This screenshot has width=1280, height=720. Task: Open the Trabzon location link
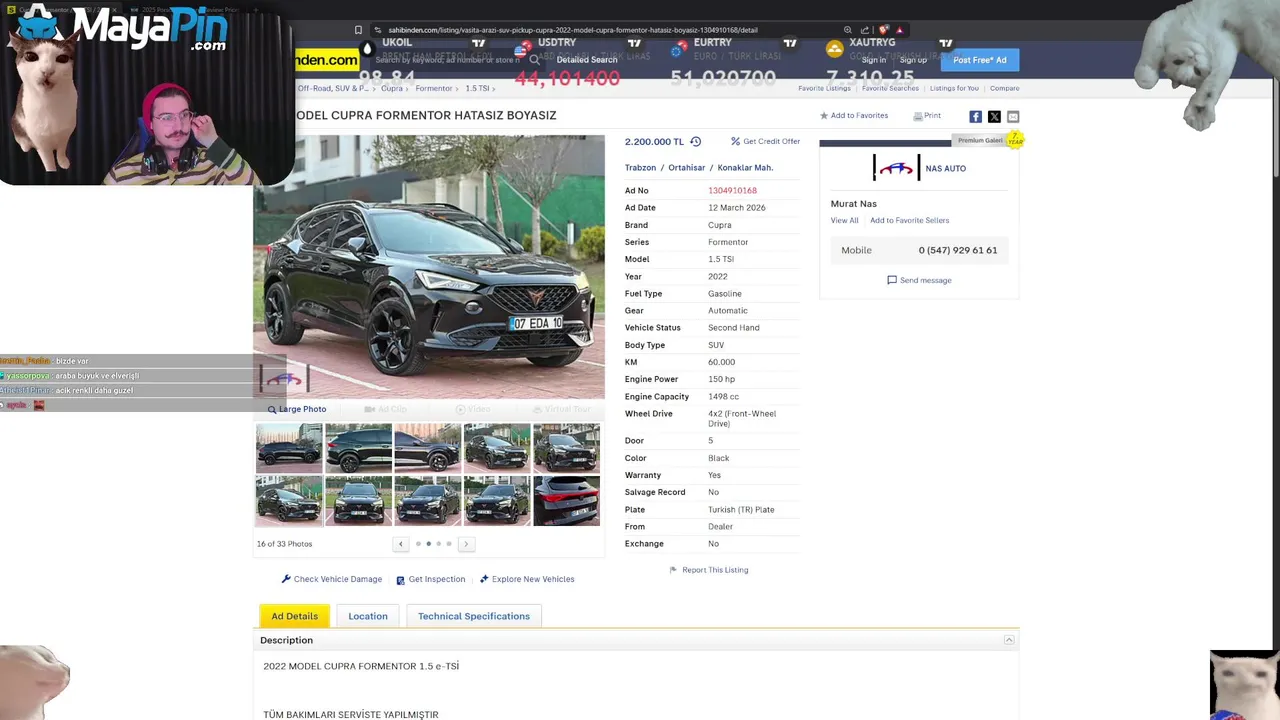click(x=640, y=168)
